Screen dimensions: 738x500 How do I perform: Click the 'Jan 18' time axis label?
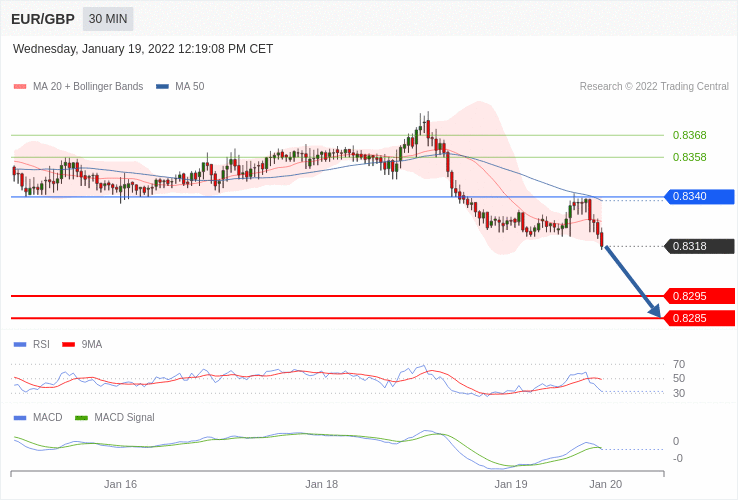pos(321,484)
